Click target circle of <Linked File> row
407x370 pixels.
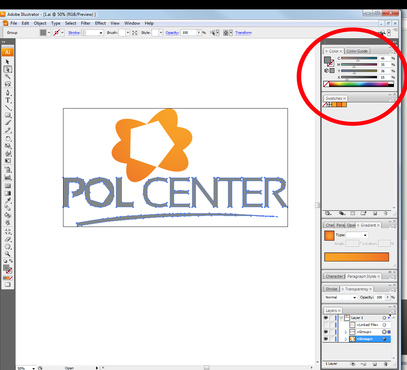coord(384,325)
